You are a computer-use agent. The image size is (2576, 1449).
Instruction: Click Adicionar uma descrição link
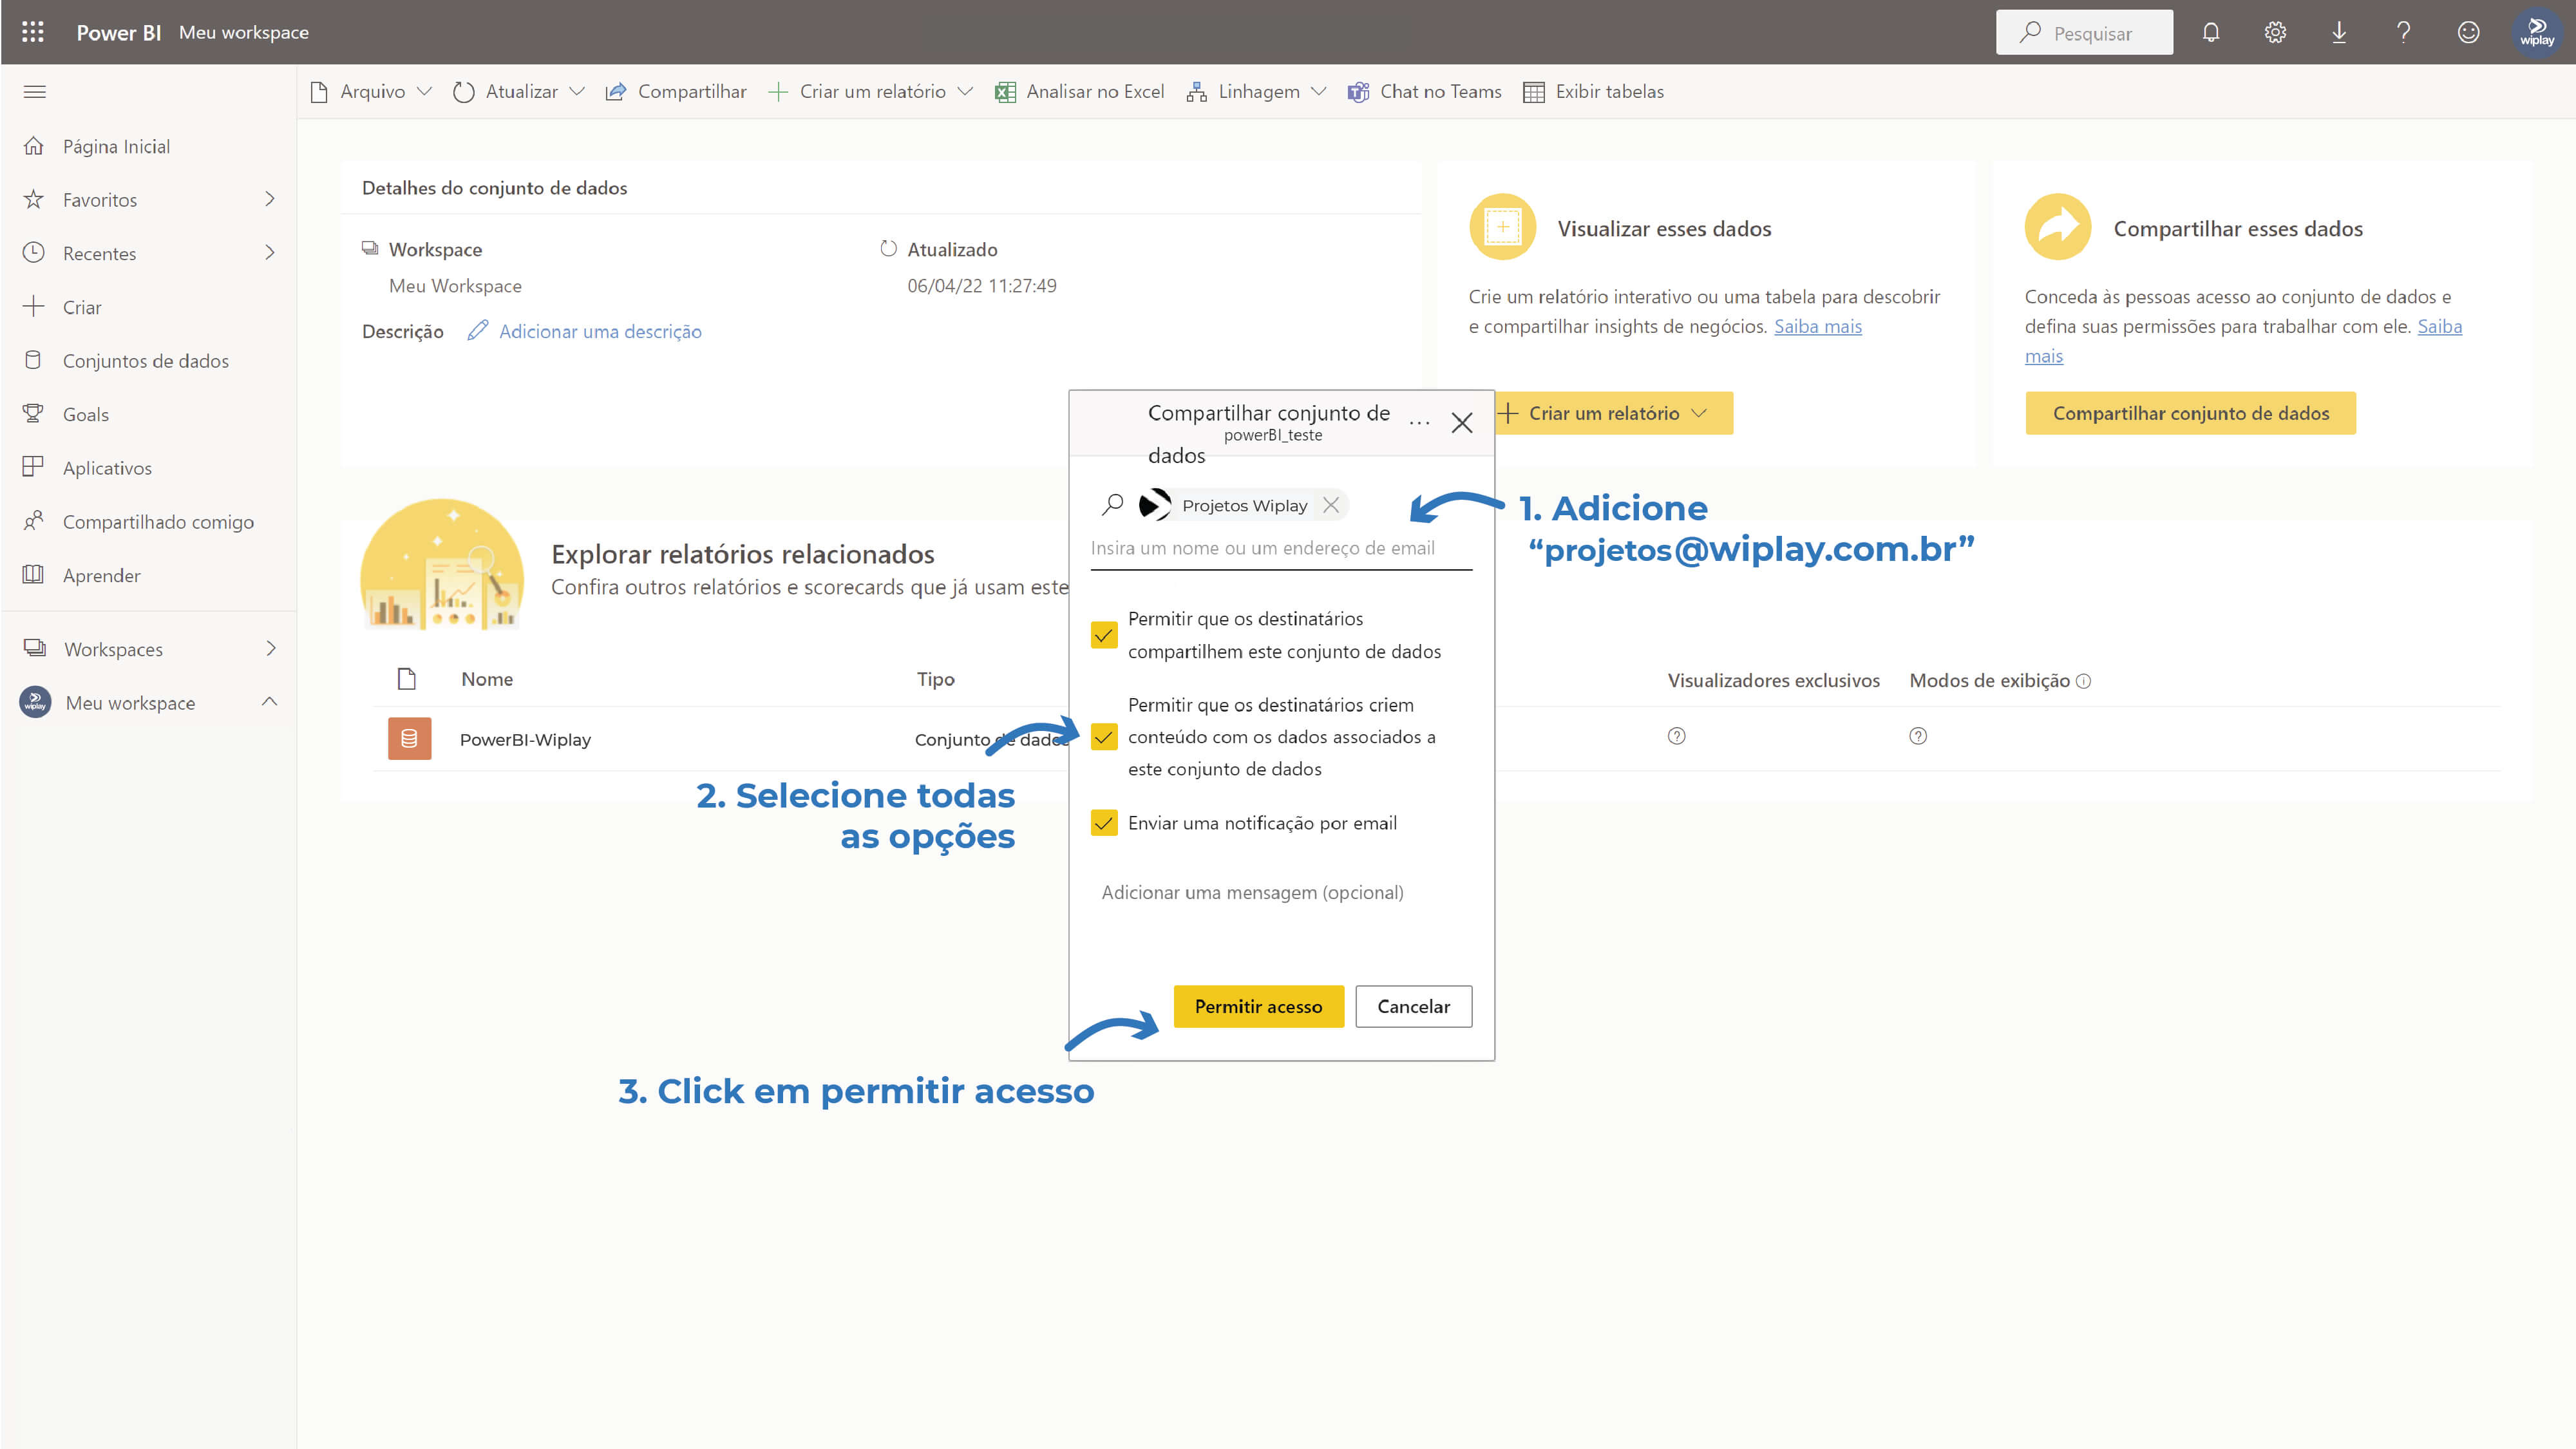pos(600,331)
